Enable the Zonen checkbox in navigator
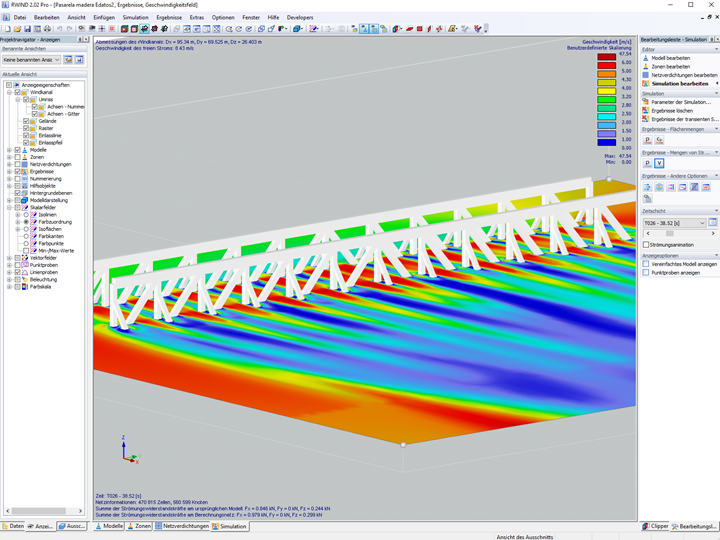Viewport: 720px width, 540px height. point(17,157)
